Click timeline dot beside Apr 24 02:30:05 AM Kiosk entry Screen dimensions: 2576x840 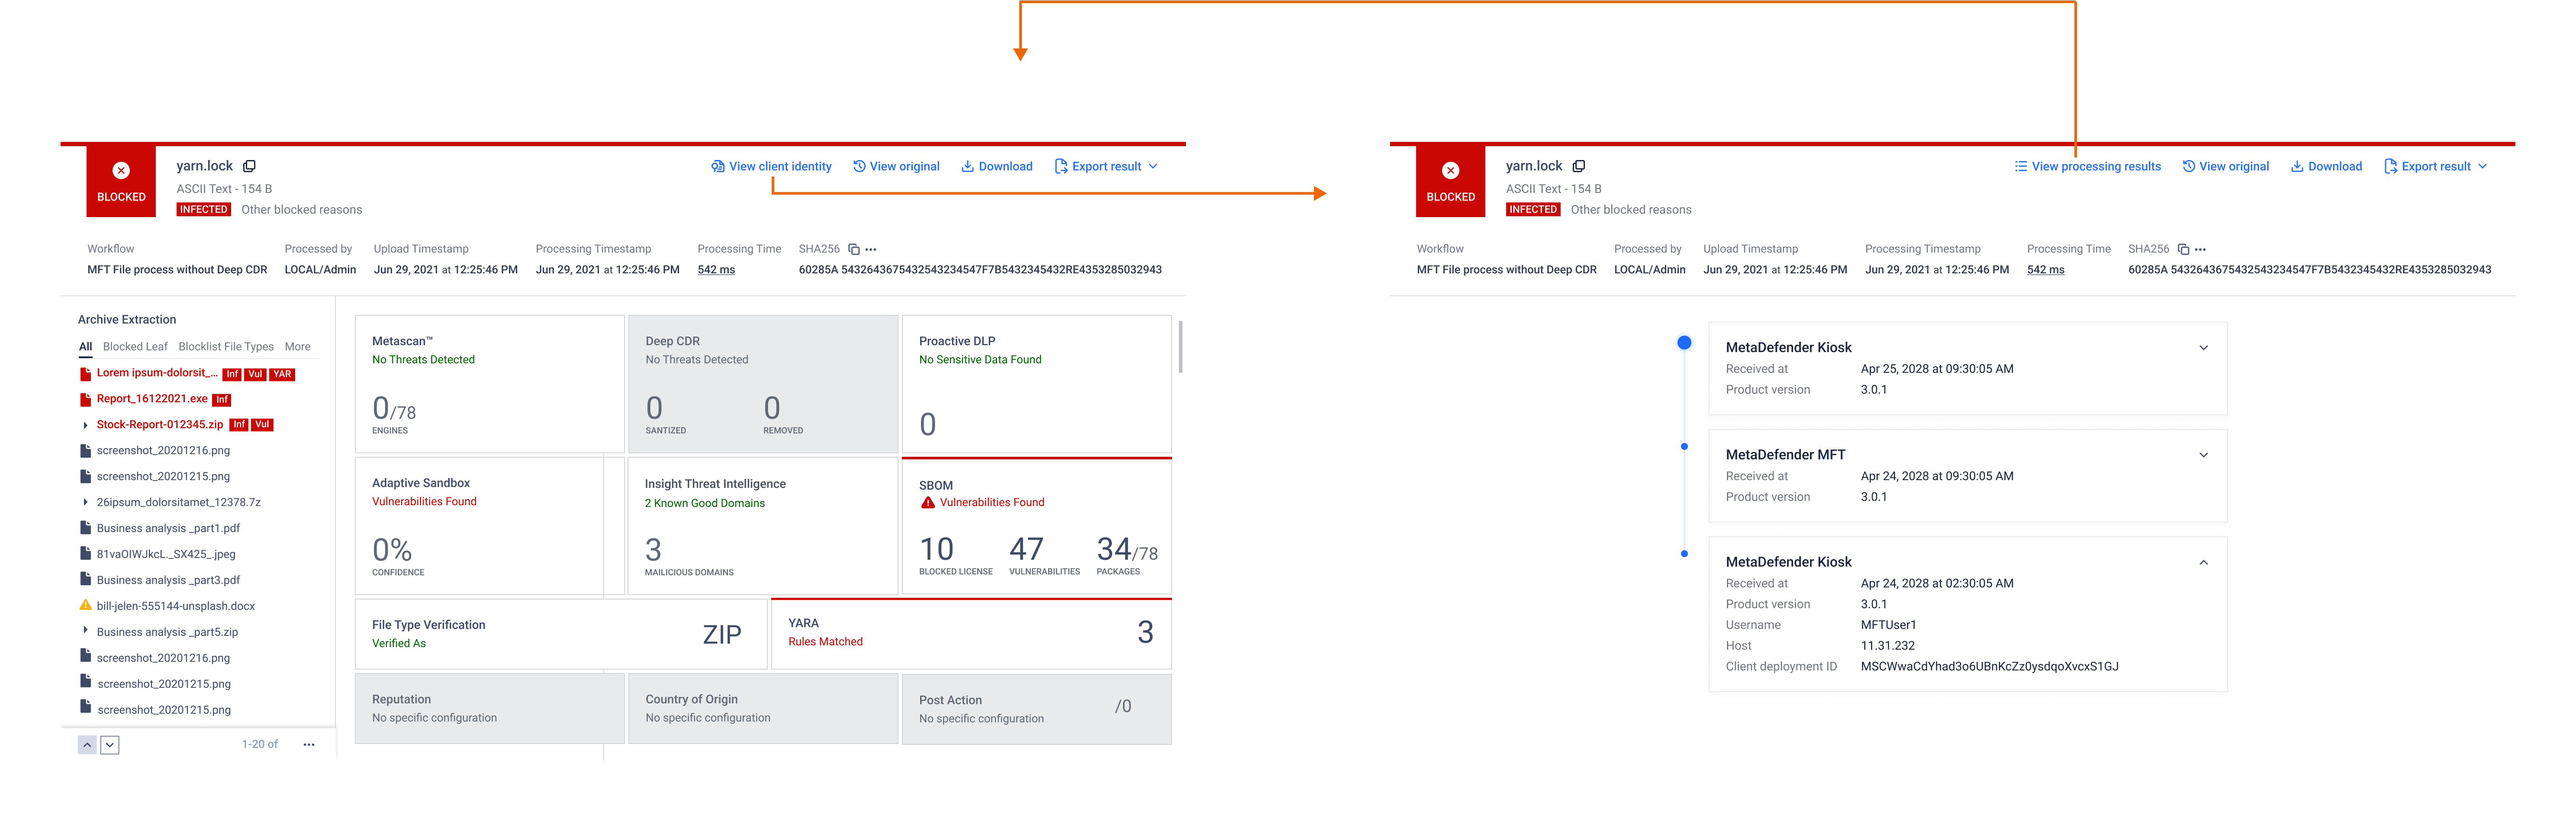point(1684,554)
